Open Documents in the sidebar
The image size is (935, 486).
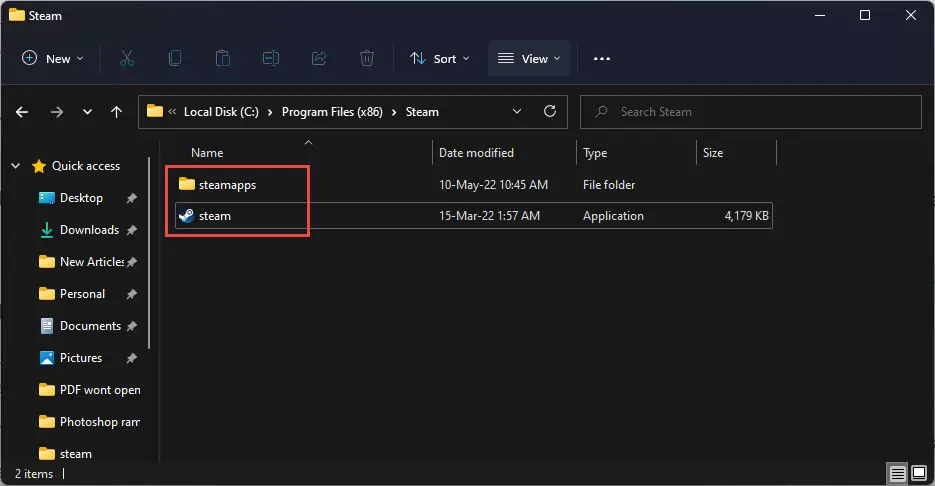pyautogui.click(x=90, y=326)
